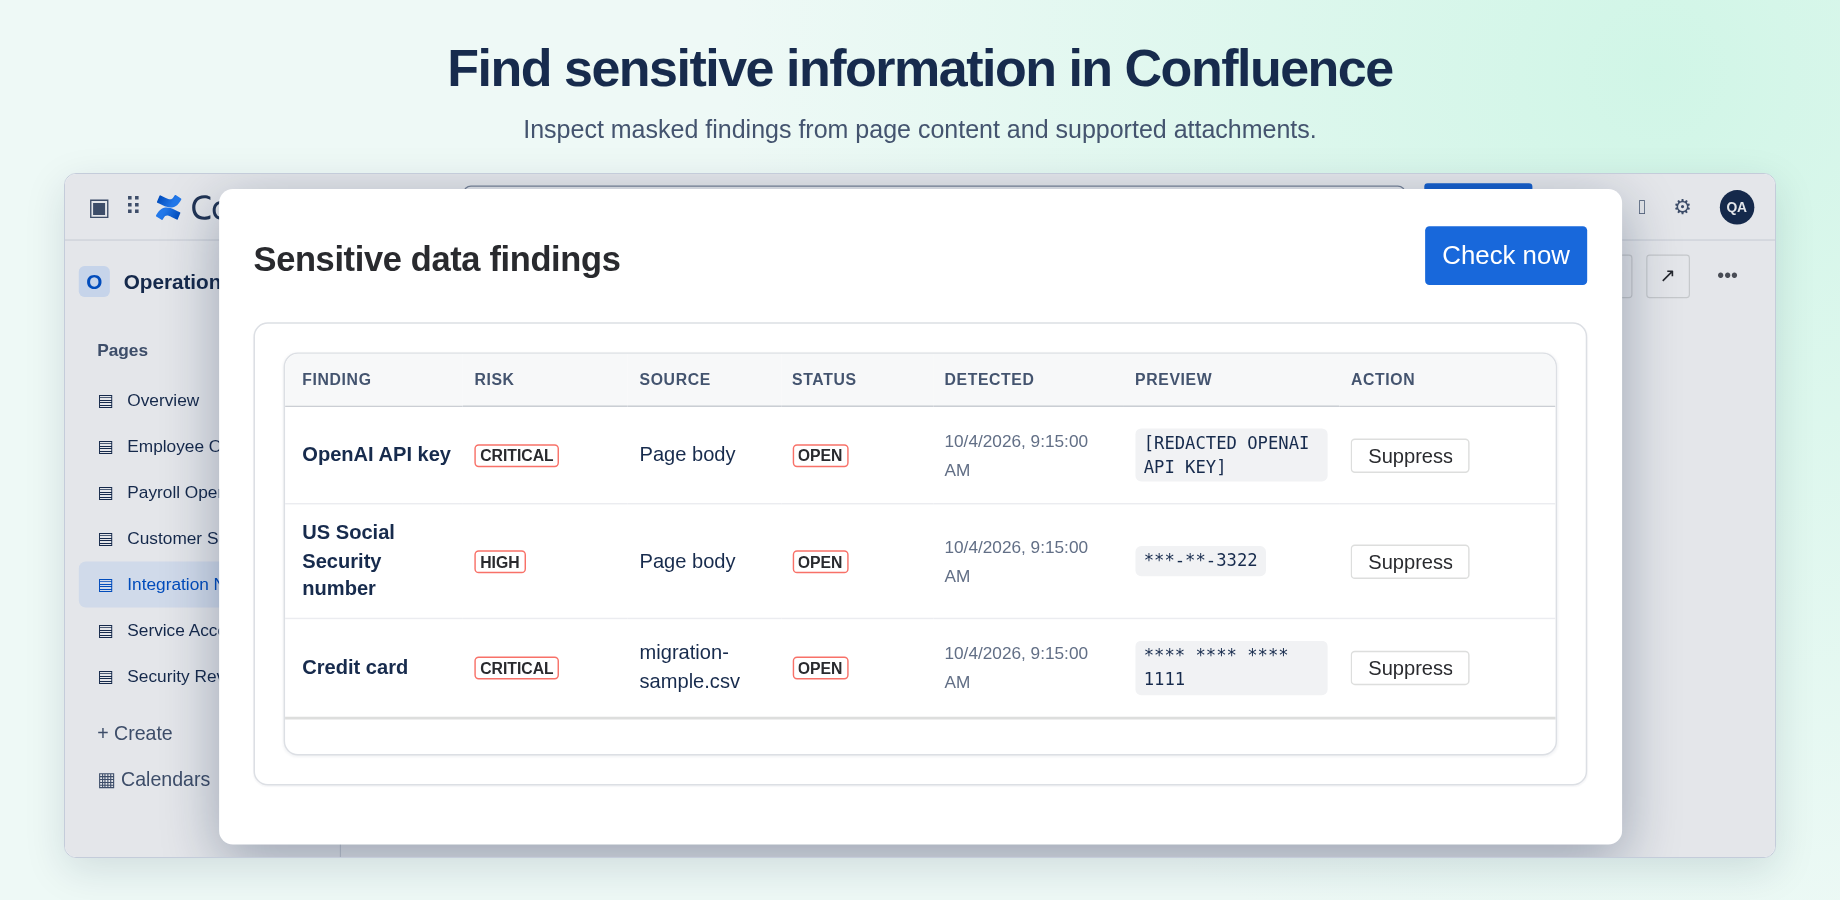The image size is (1840, 900).
Task: Click OPEN status in OpenAI API key row
Action: pos(820,455)
